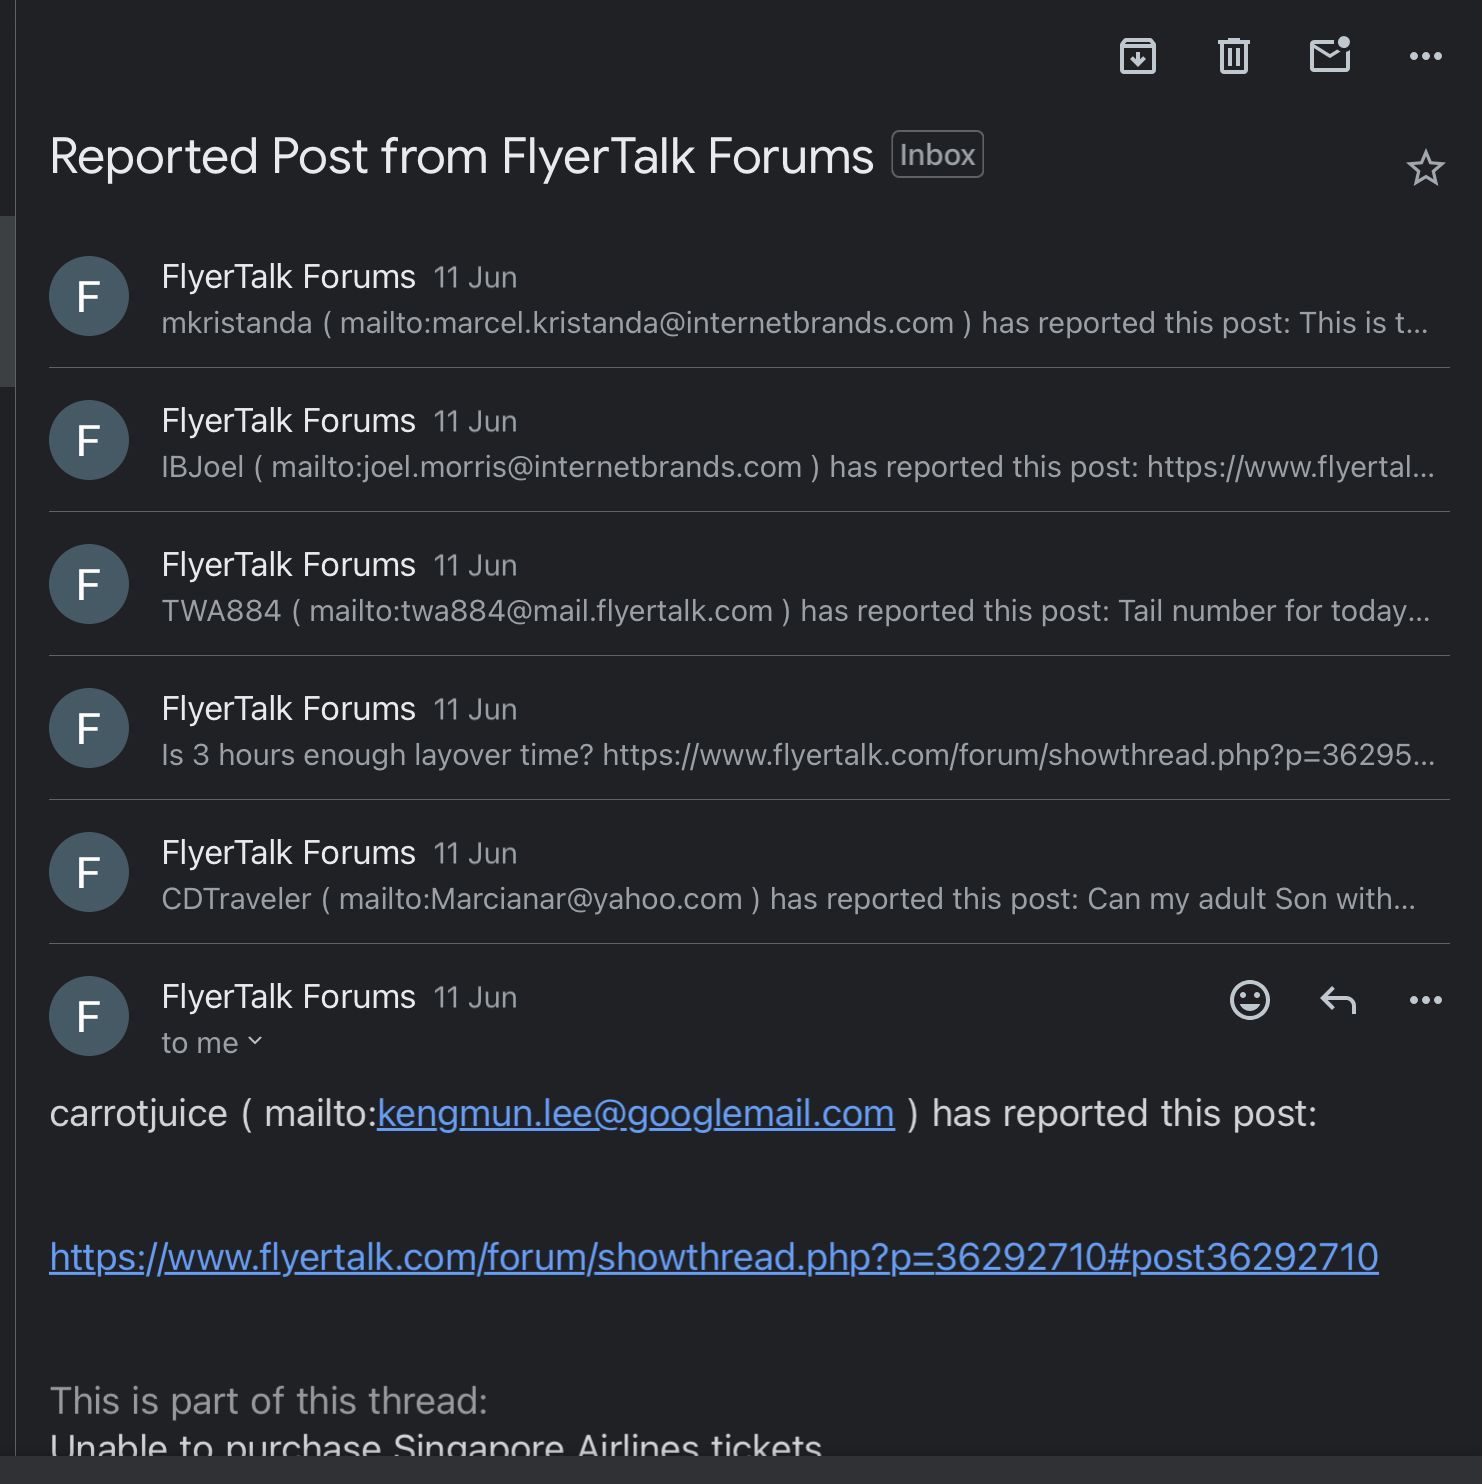Click the sender avatar of expanded message

(89, 1016)
